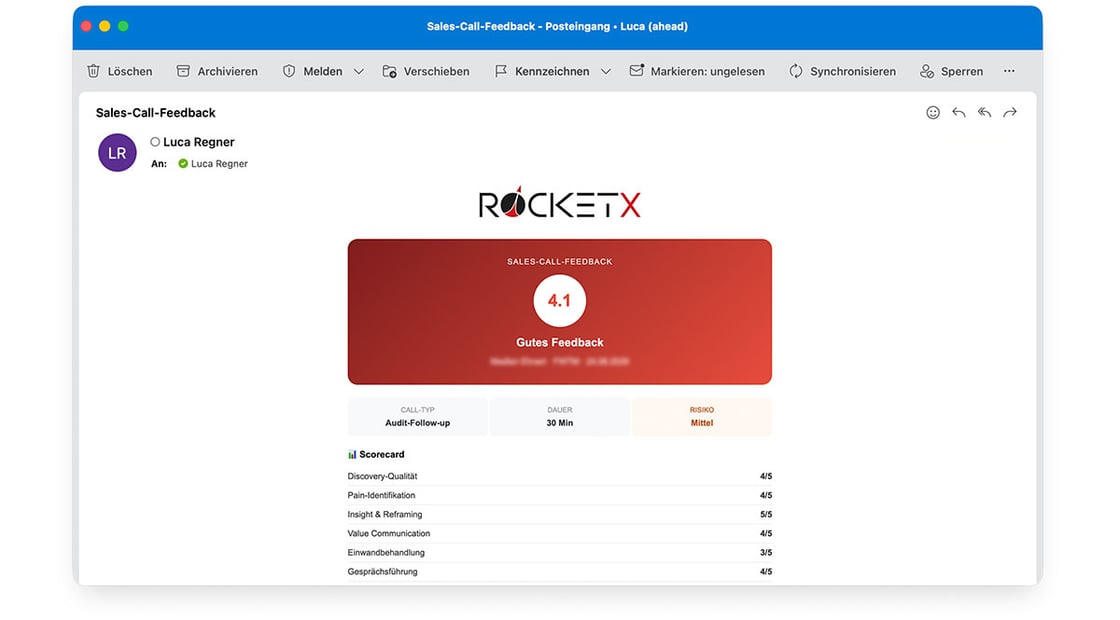
Task: Add an emoji reaction to the email
Action: pos(933,112)
